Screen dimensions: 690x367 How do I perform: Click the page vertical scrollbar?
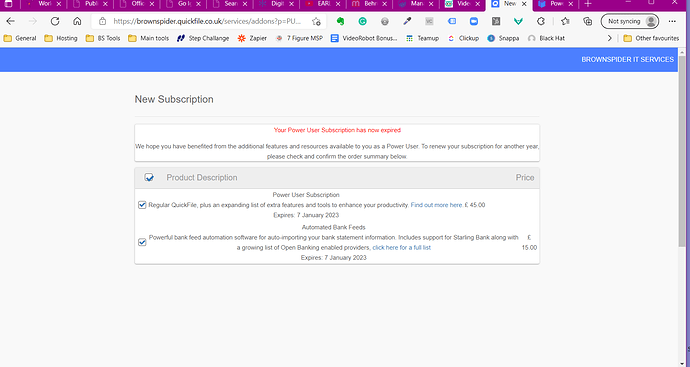tap(682, 207)
